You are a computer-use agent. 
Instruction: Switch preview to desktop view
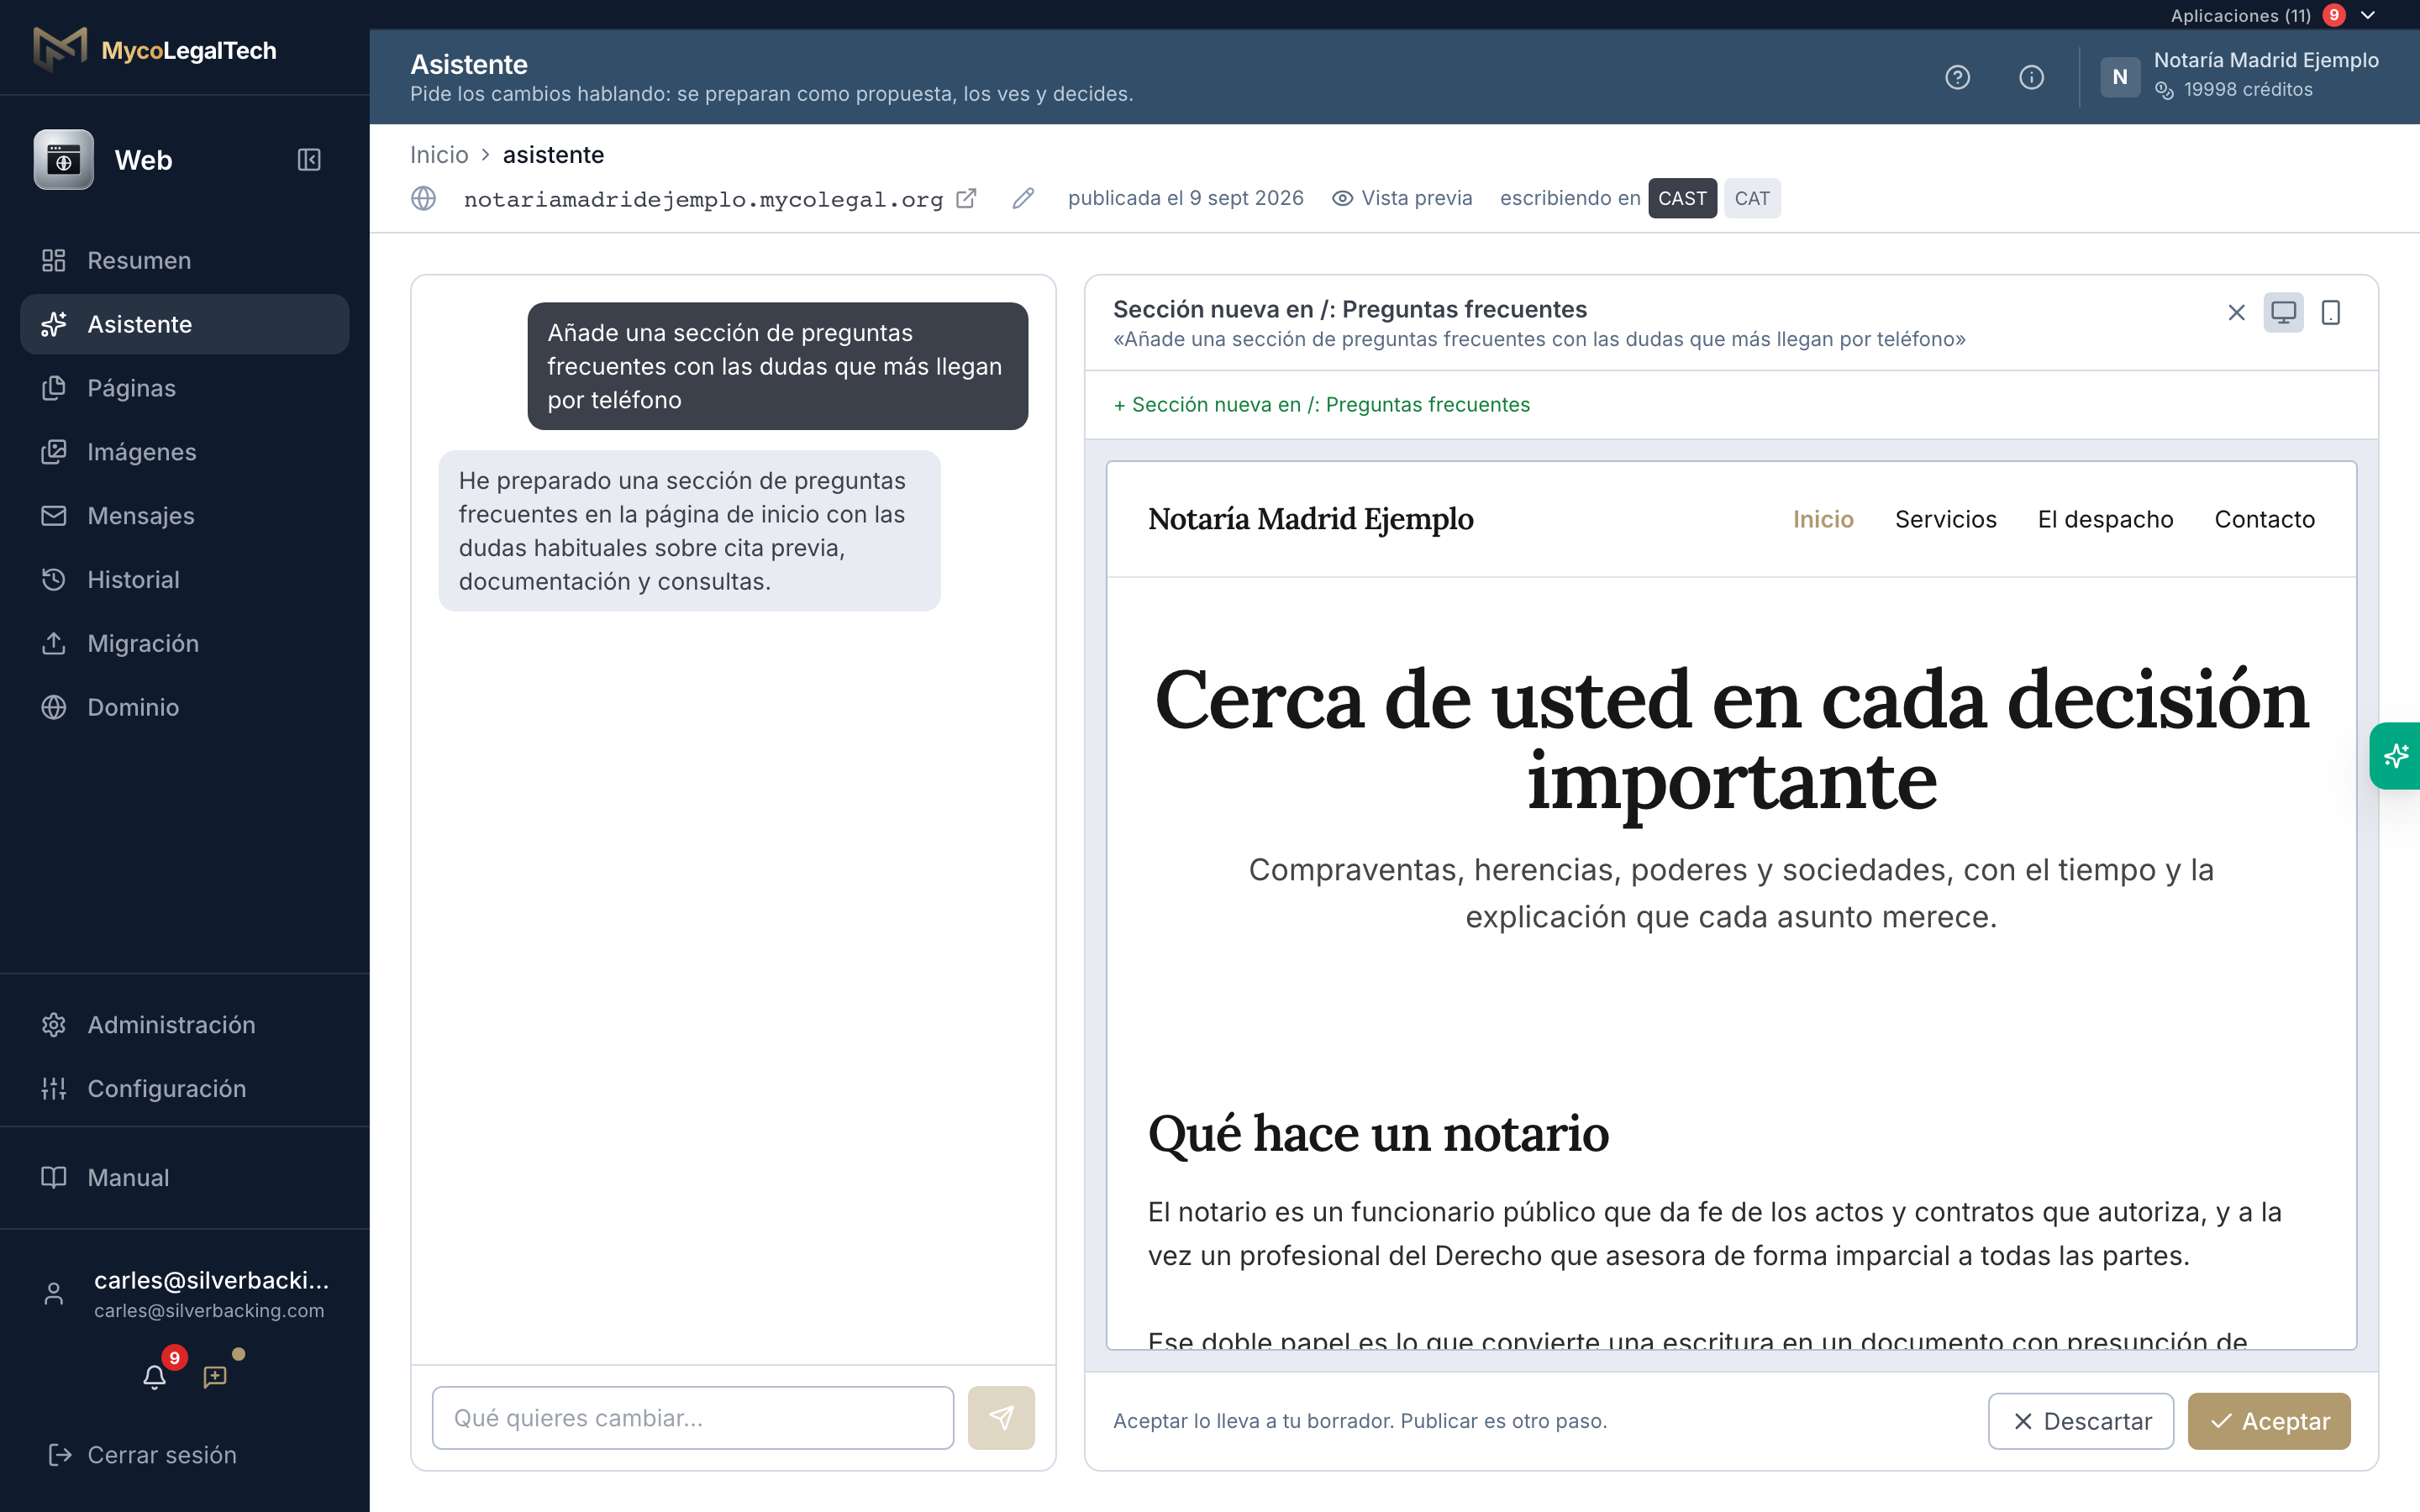coord(2284,313)
